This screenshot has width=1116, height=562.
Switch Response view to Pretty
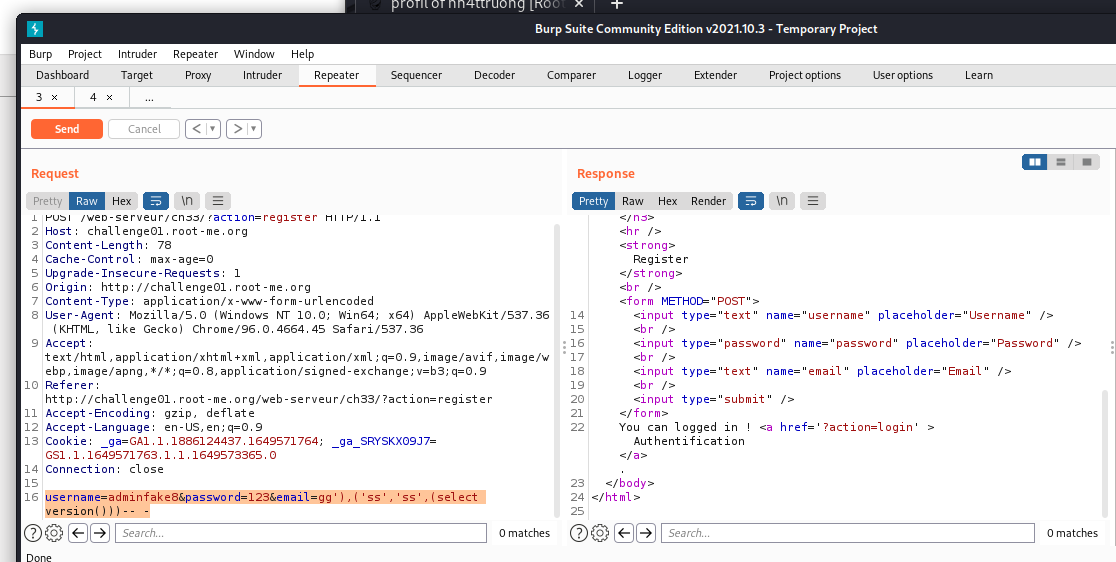594,201
